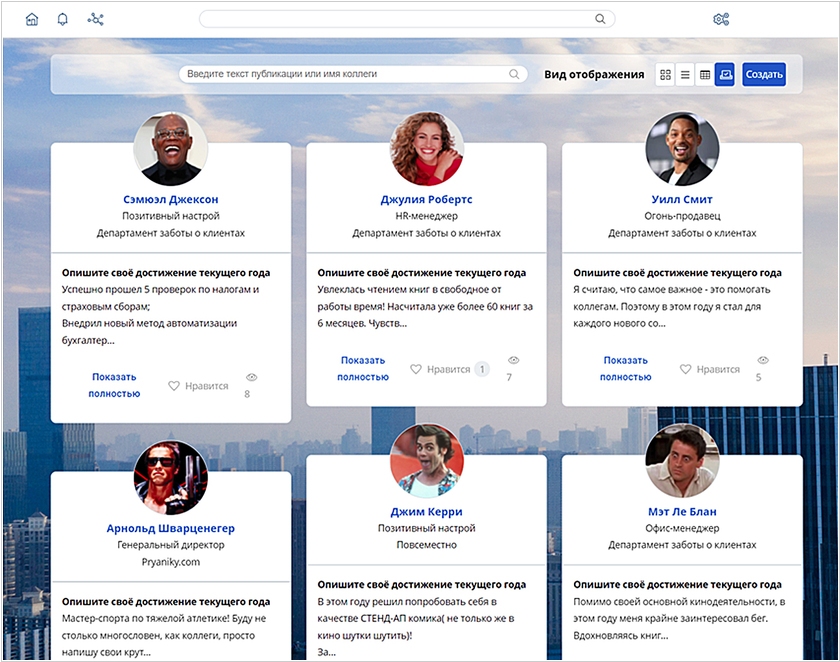Select the card display view
Image resolution: width=840 pixels, height=662 pixels.
(x=725, y=74)
